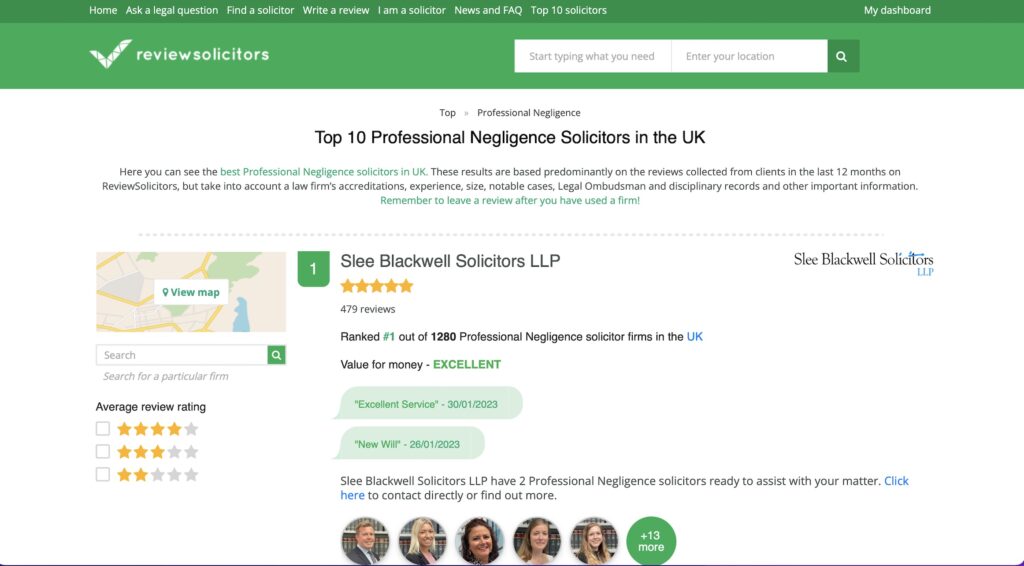Image resolution: width=1024 pixels, height=566 pixels.
Task: Go to My dashboard
Action: pyautogui.click(x=897, y=10)
